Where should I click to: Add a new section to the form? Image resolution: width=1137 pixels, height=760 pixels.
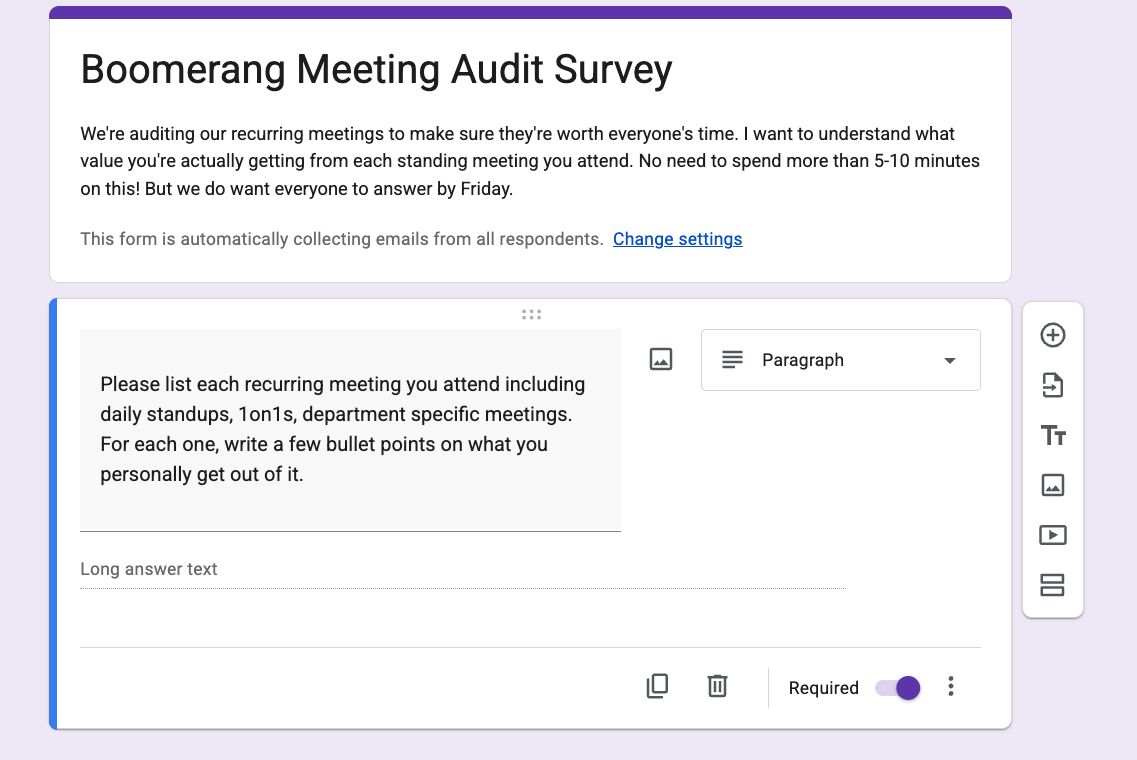(1052, 585)
